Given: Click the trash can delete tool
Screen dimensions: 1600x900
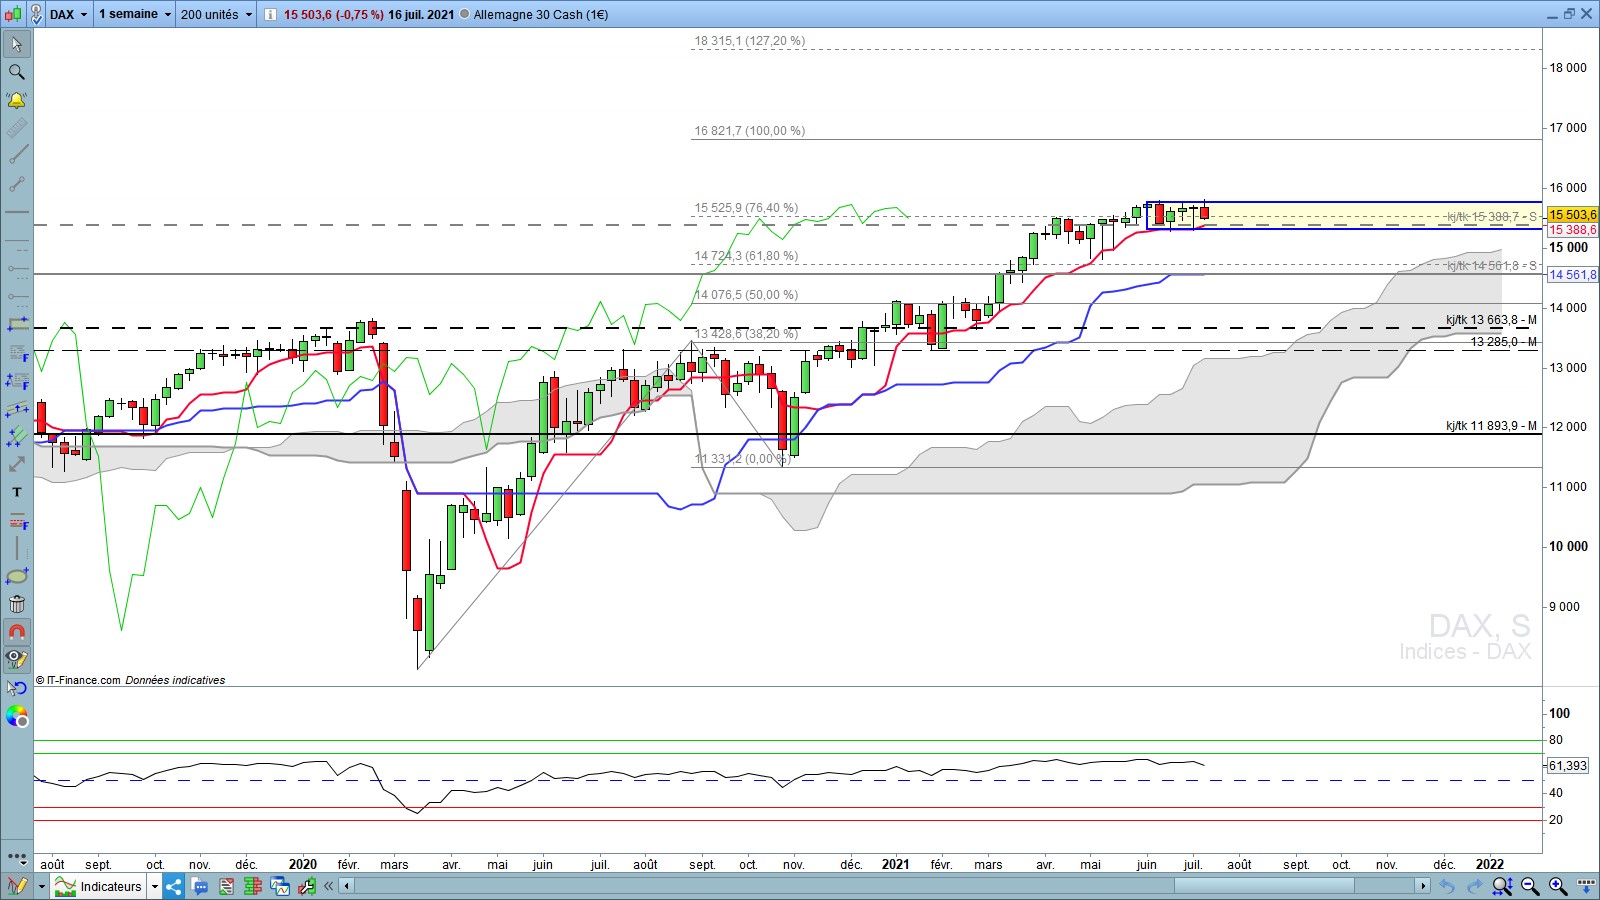Looking at the screenshot, I should pyautogui.click(x=17, y=604).
